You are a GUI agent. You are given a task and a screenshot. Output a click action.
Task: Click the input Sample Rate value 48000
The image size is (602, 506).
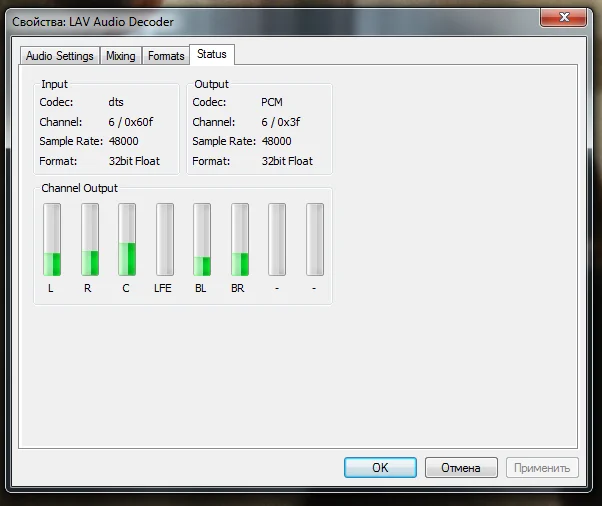pyautogui.click(x=123, y=141)
